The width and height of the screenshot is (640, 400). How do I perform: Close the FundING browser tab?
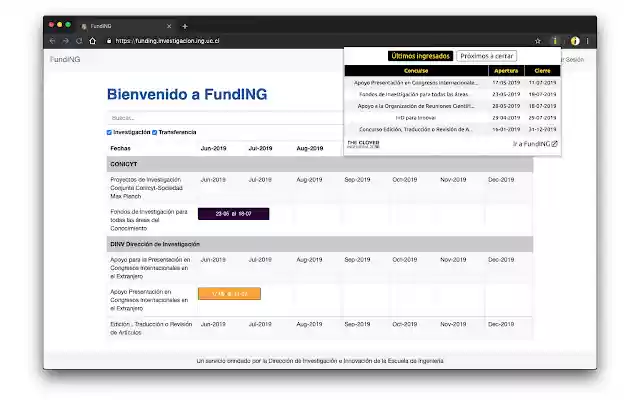(169, 26)
